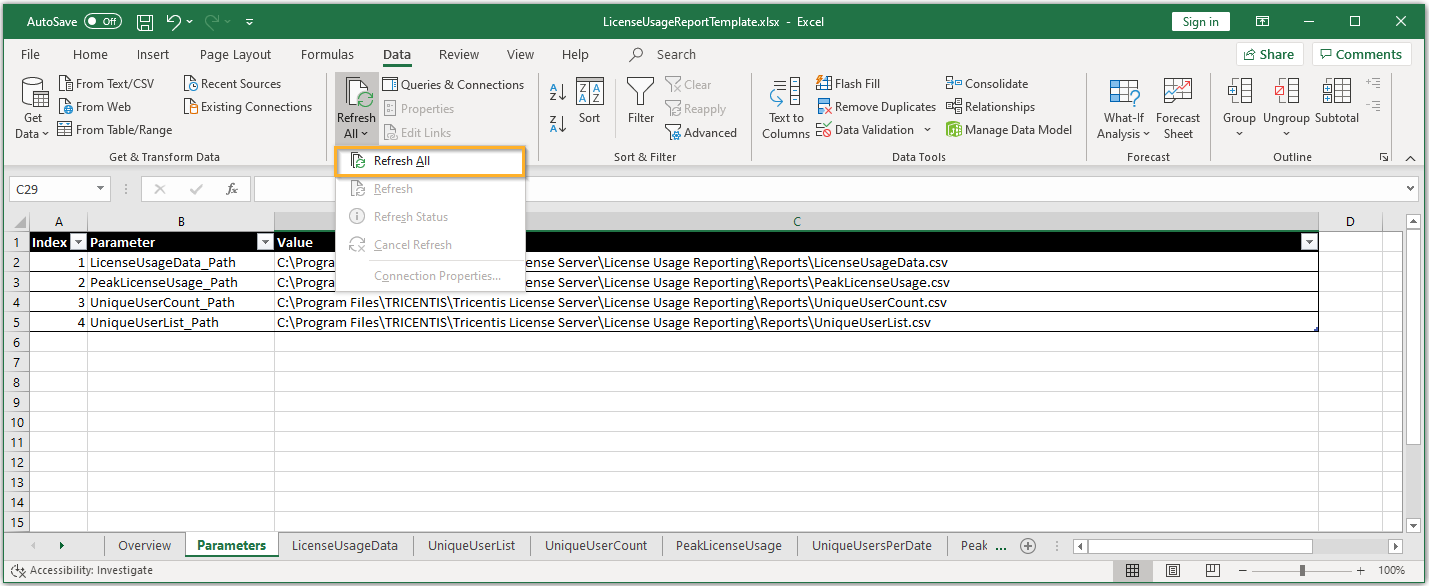The image size is (1429, 586).
Task: Click the Flash Fill icon
Action: pyautogui.click(x=825, y=84)
